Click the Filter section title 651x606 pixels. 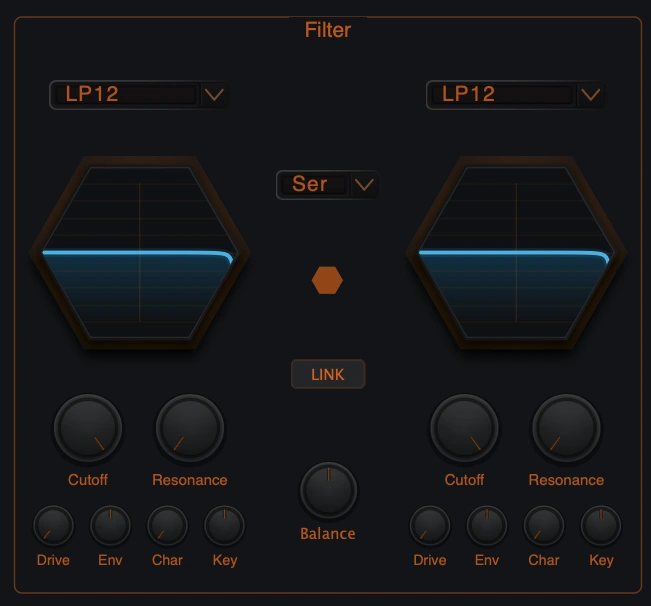click(328, 30)
